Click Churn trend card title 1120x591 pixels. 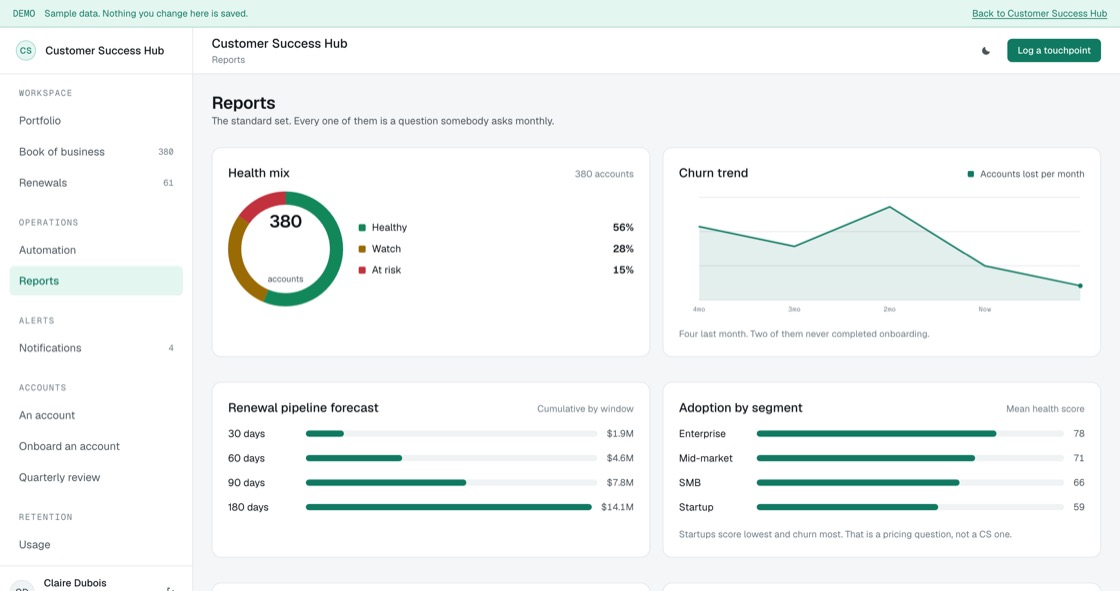(x=713, y=173)
